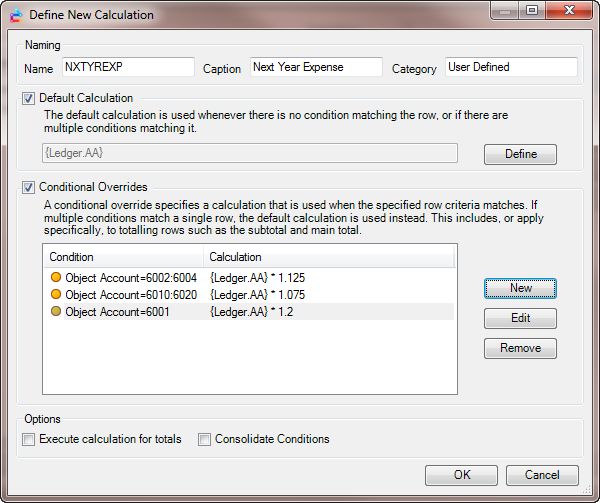Remove the selected conditional override
Screen dimensions: 600x503
(x=520, y=348)
